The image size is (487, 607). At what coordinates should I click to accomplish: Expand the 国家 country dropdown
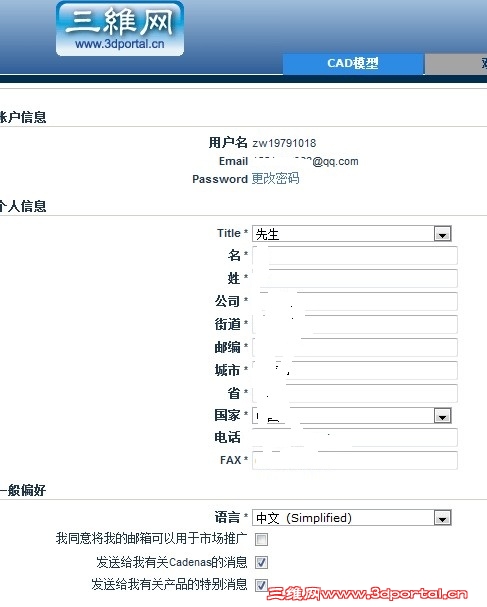pos(352,415)
